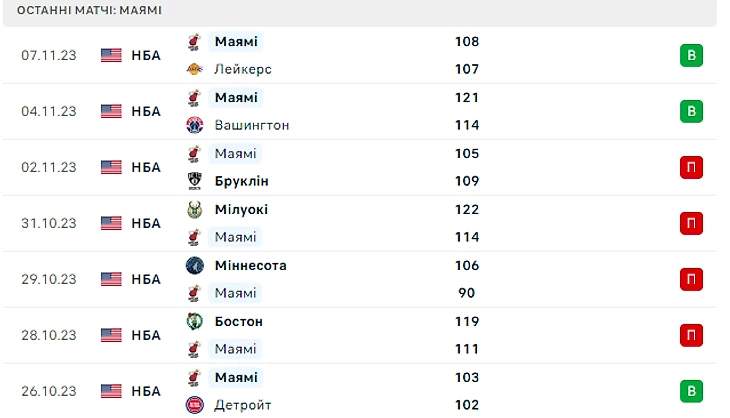Screen dimensions: 730x418
Task: Open the Лейкерс team link
Action: 243,70
